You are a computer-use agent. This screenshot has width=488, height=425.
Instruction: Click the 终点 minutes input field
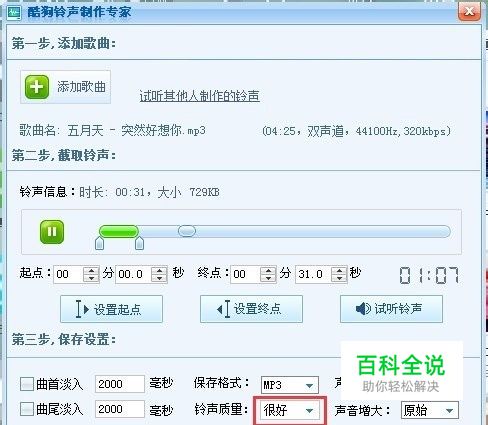245,274
